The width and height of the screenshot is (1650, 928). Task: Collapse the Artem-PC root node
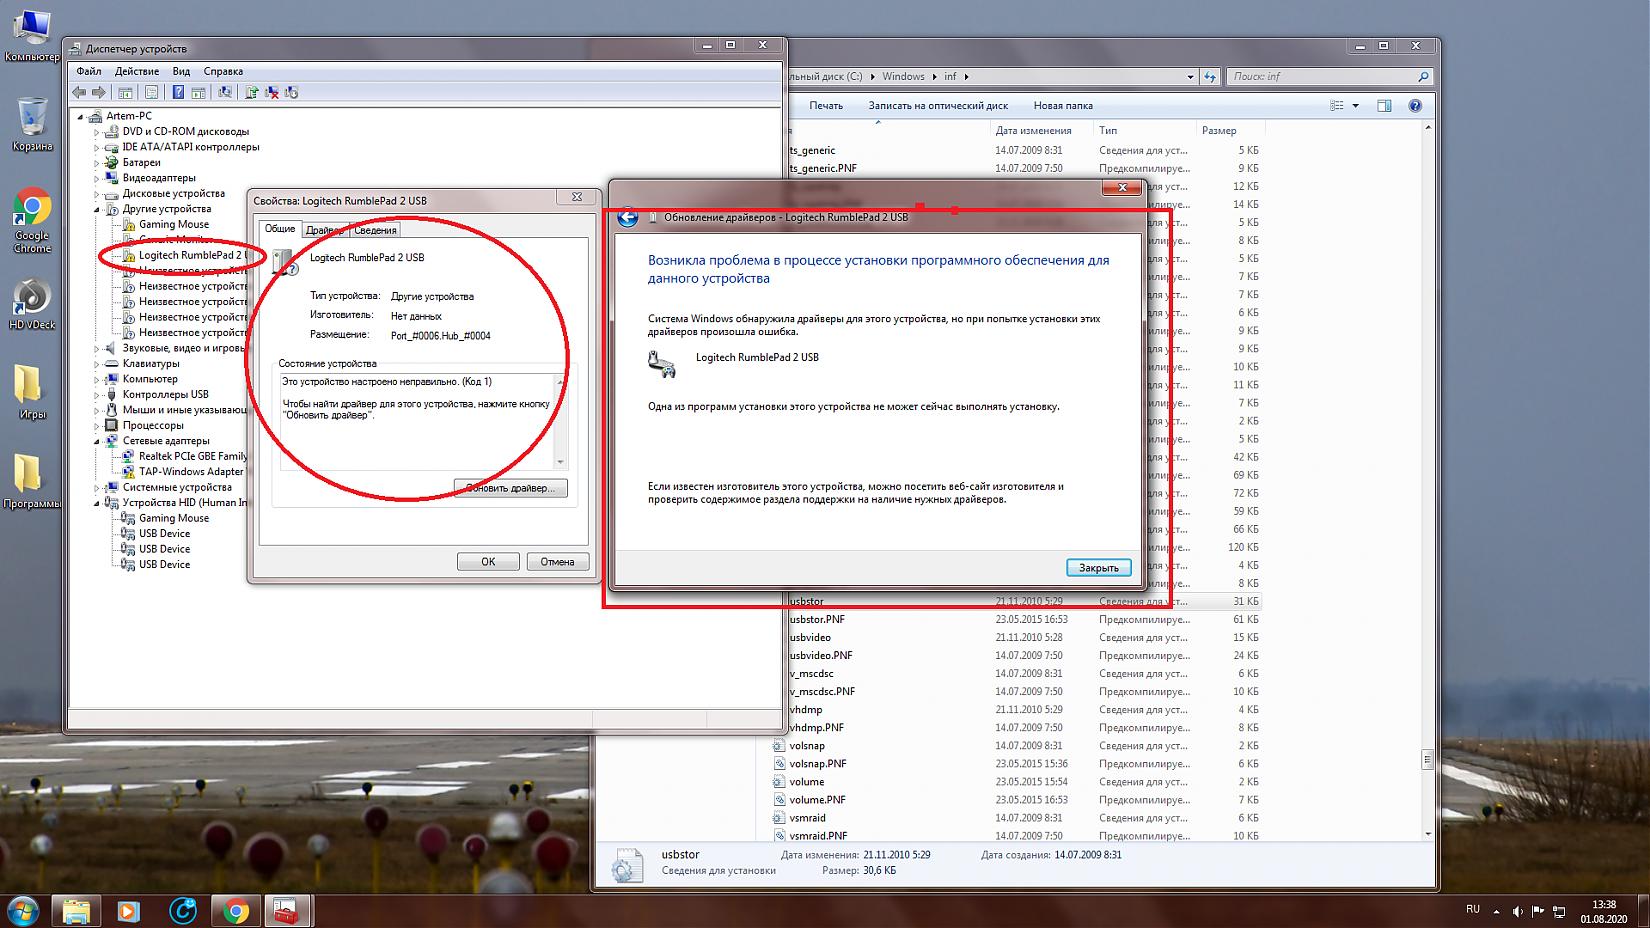(81, 116)
